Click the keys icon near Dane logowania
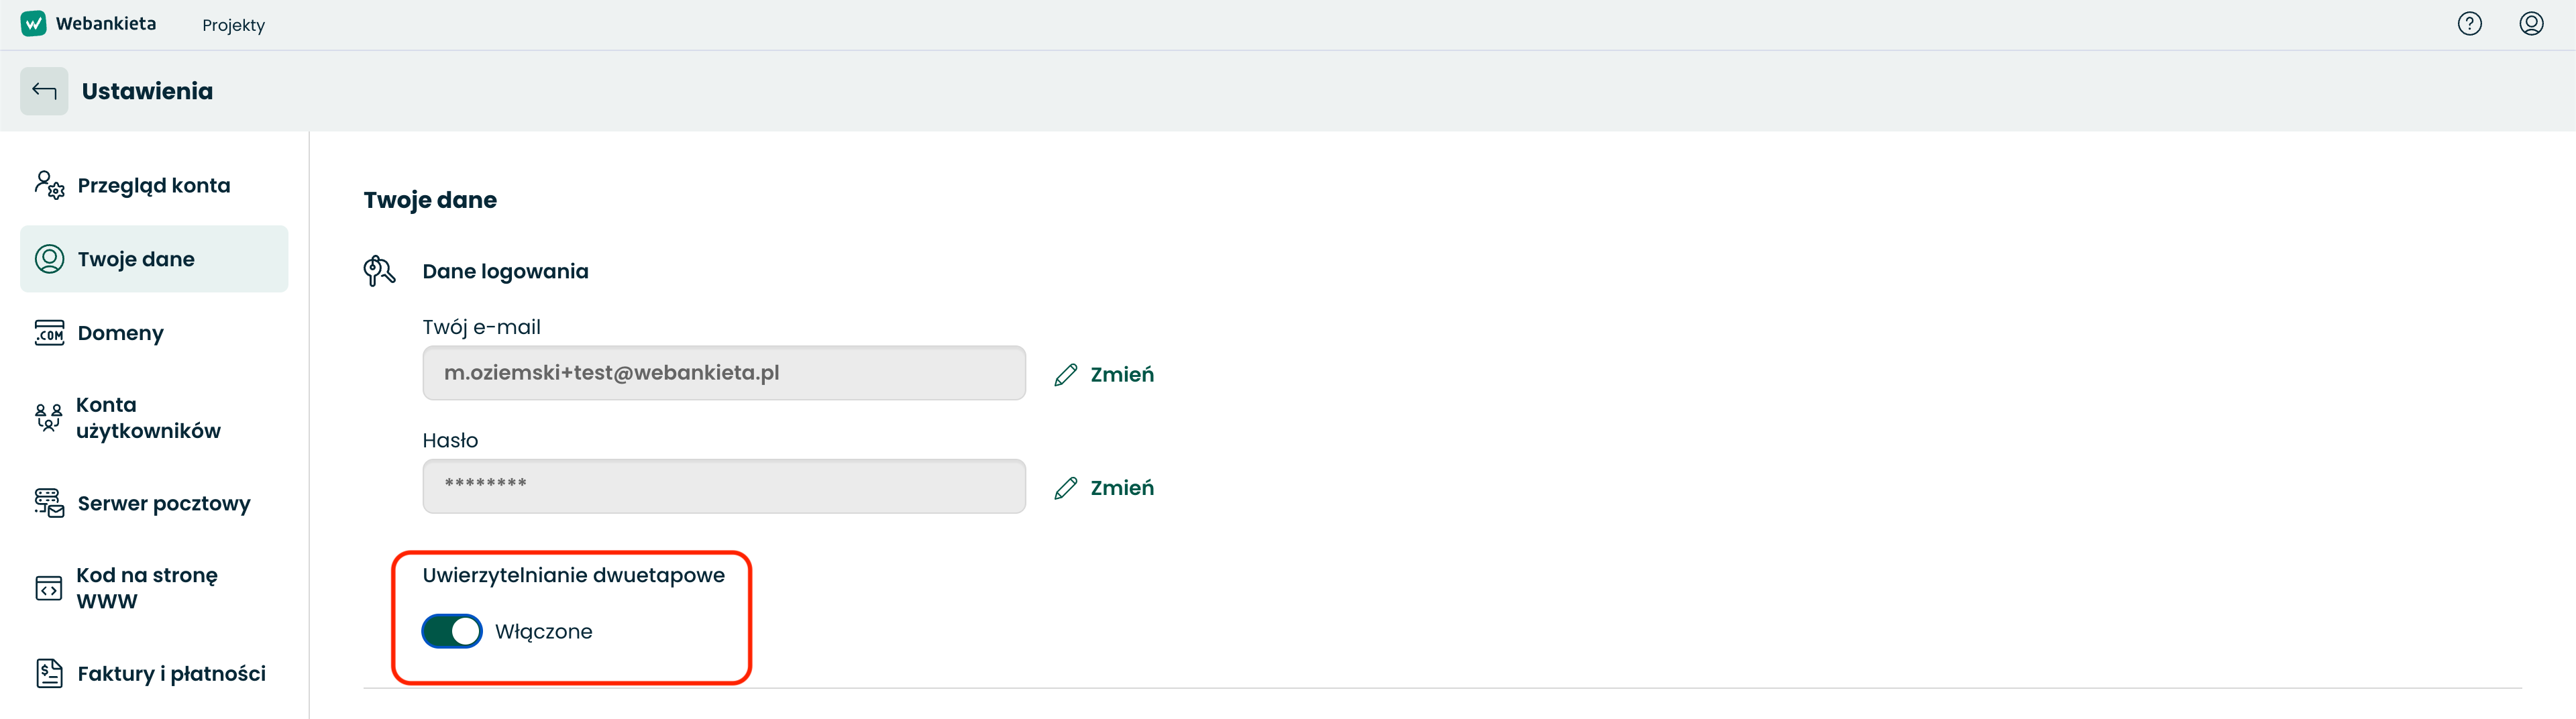The height and width of the screenshot is (719, 2576). point(379,271)
